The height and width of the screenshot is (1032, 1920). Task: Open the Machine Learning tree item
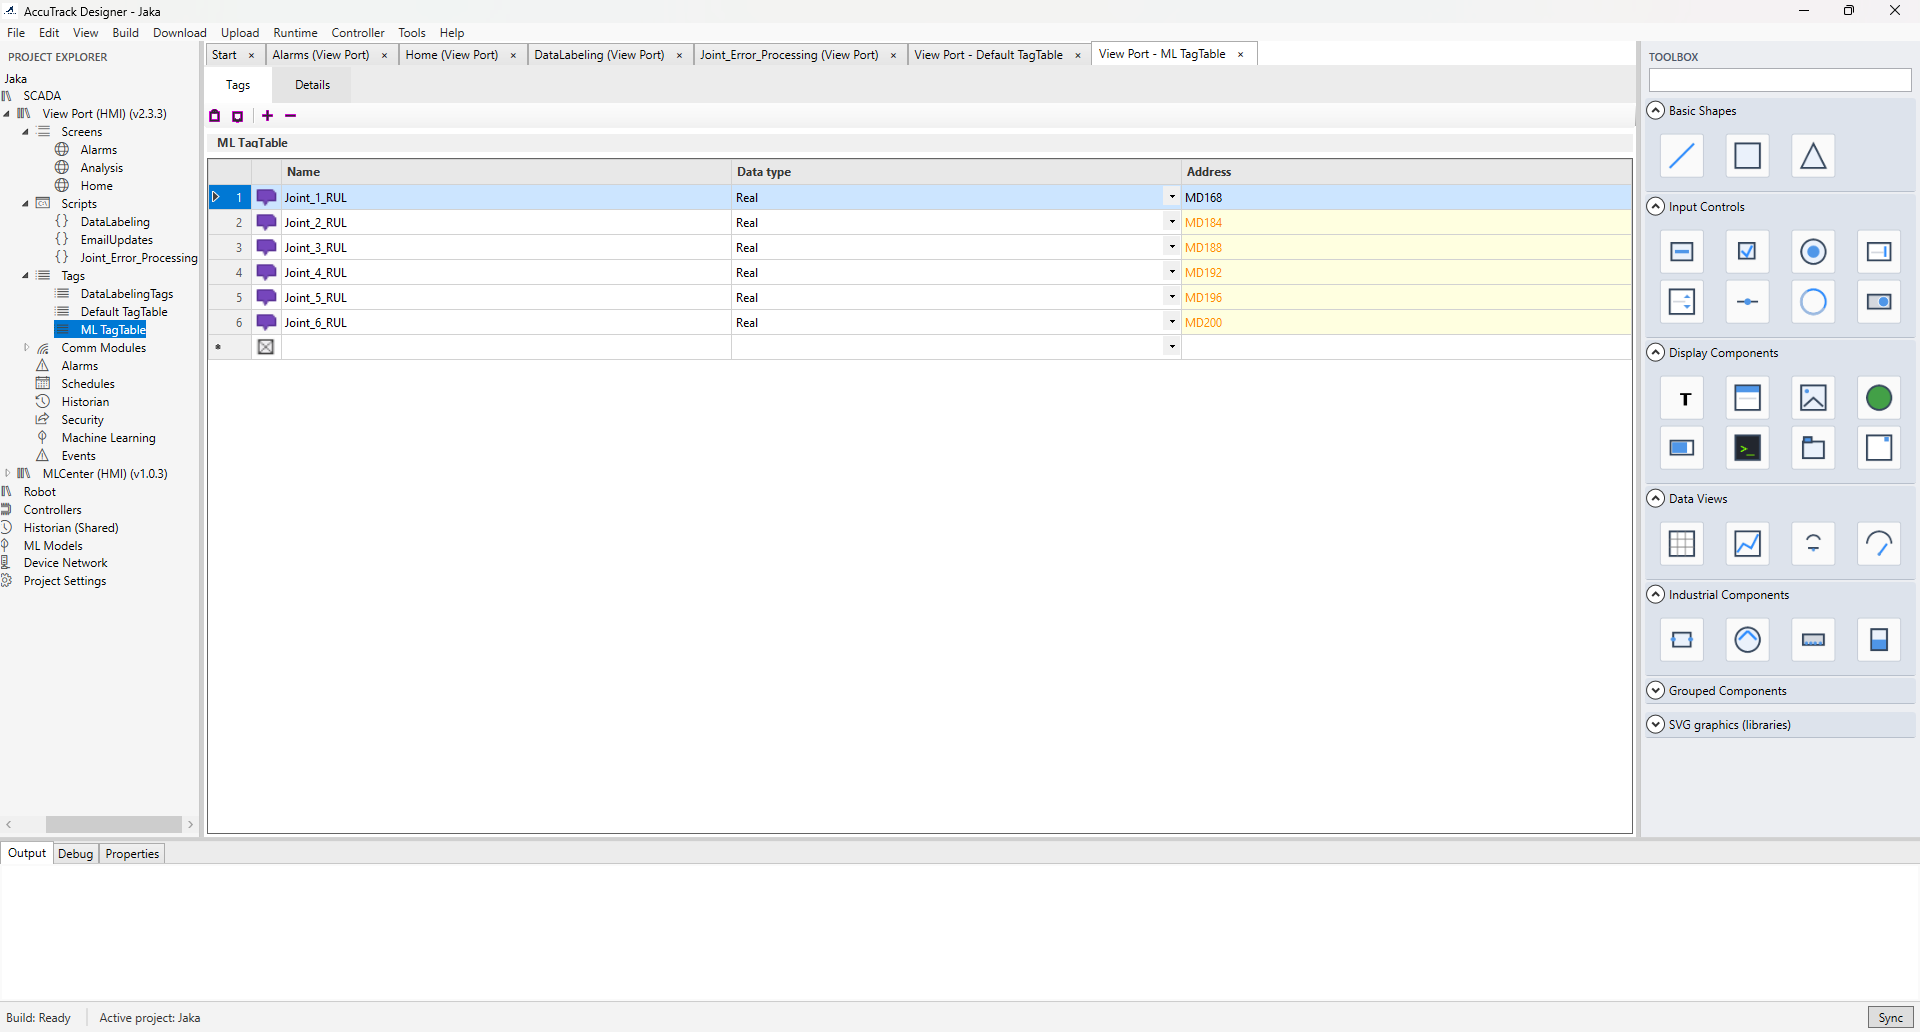108,438
